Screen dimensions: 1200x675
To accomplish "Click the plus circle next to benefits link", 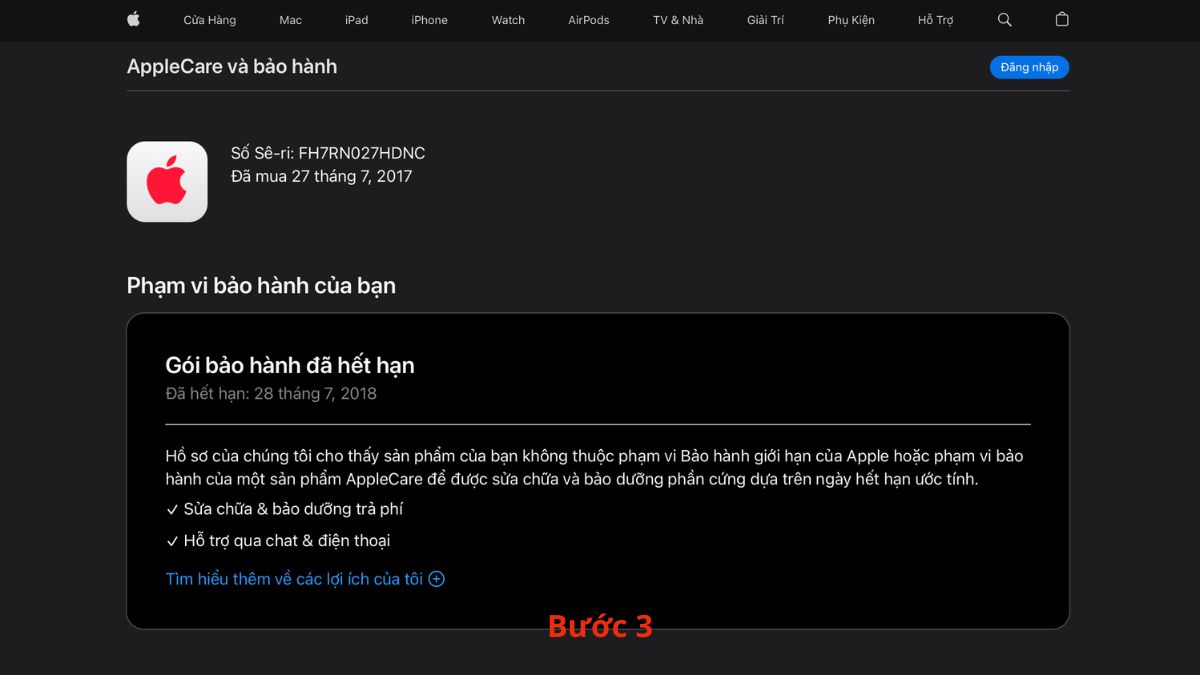I will (437, 578).
